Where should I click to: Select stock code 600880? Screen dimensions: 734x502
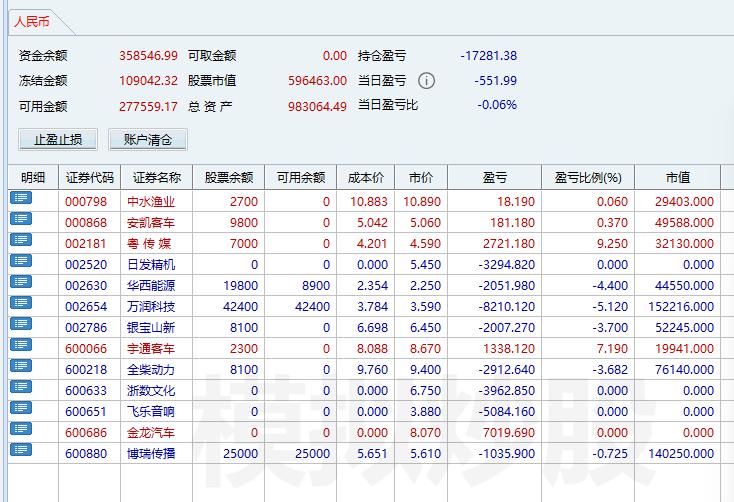(86, 454)
